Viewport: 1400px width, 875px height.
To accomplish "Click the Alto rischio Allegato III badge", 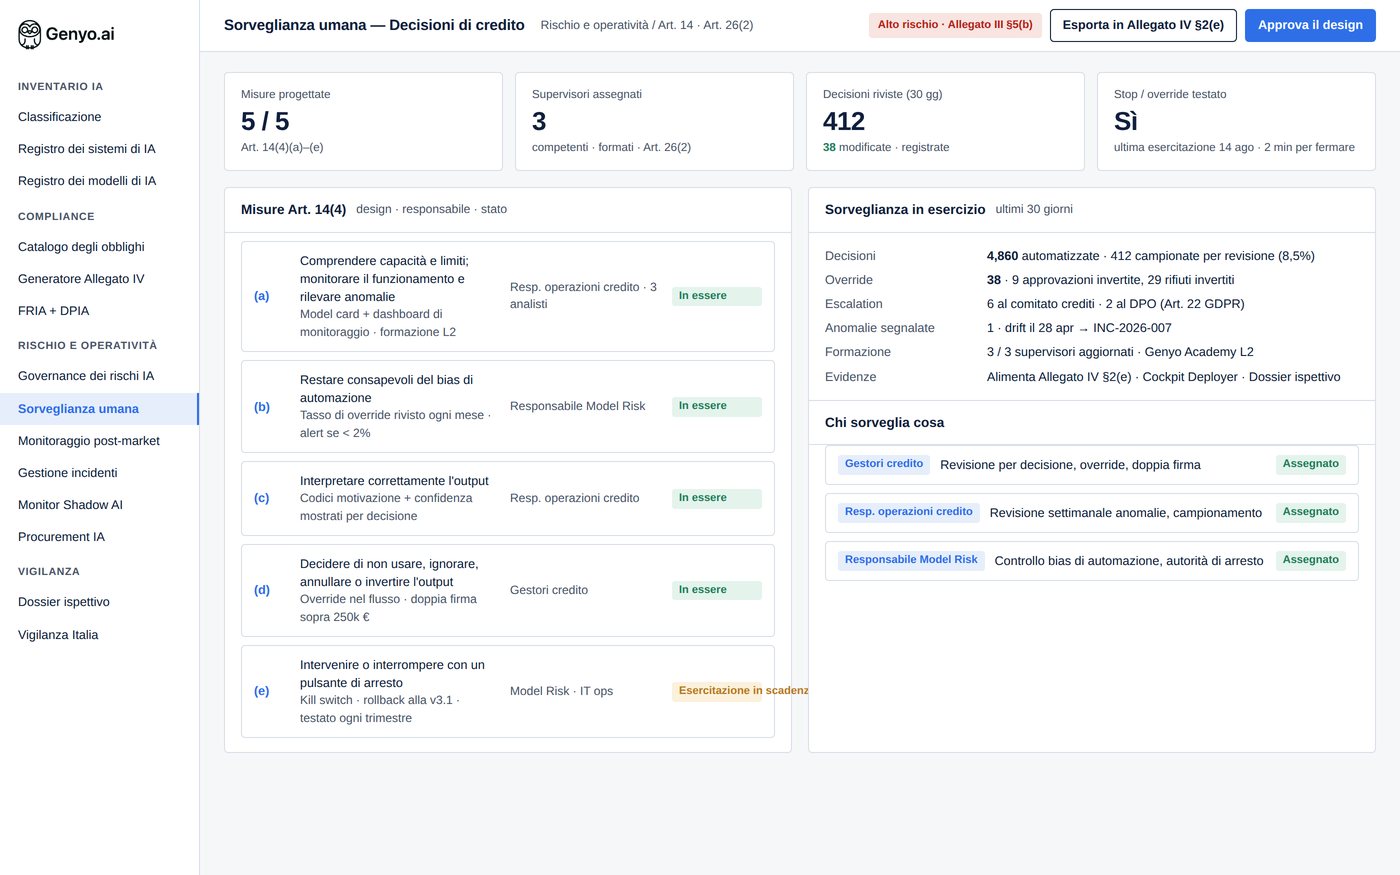I will (955, 25).
